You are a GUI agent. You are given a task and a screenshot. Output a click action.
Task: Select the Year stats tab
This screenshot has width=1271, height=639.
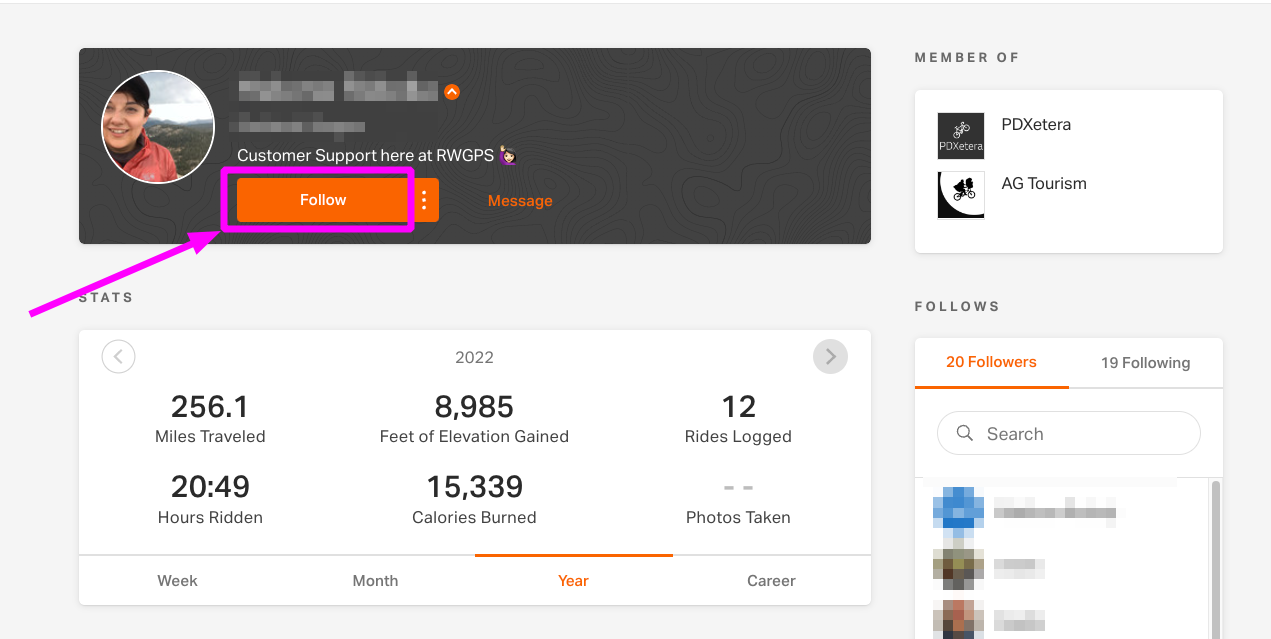coord(574,581)
